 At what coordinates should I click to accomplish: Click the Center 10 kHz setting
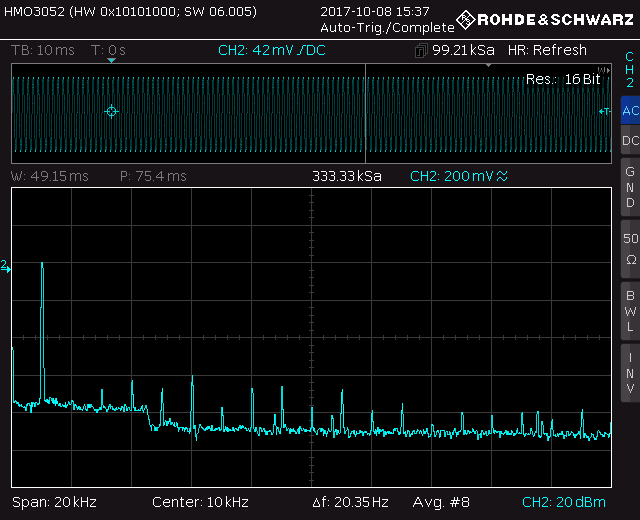pyautogui.click(x=200, y=501)
